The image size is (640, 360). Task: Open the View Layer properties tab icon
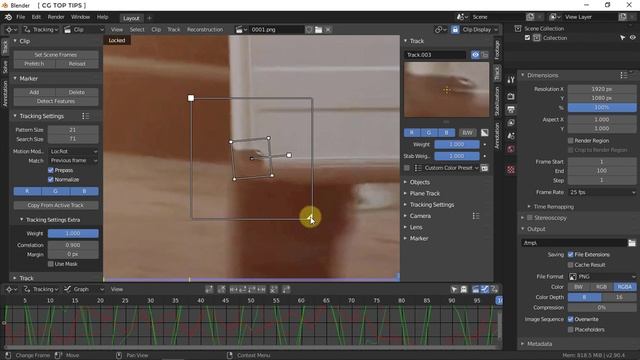click(511, 122)
